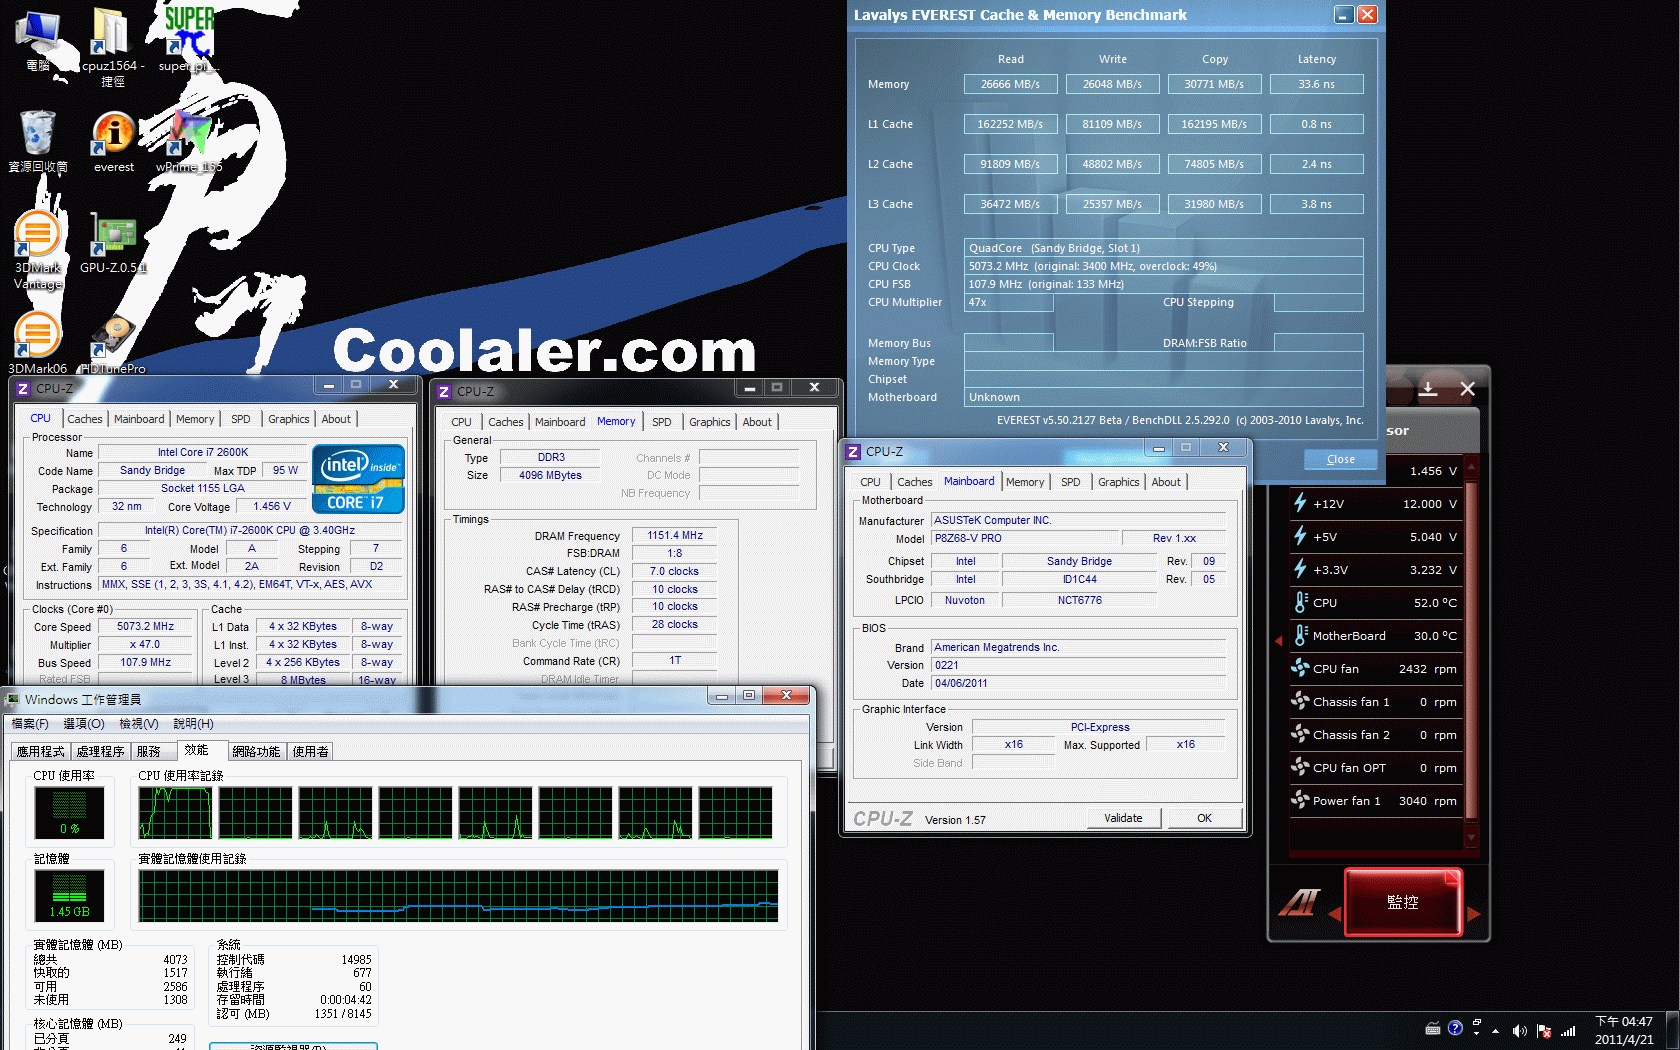Click the left arrow beside the 監控 button

(x=1334, y=913)
